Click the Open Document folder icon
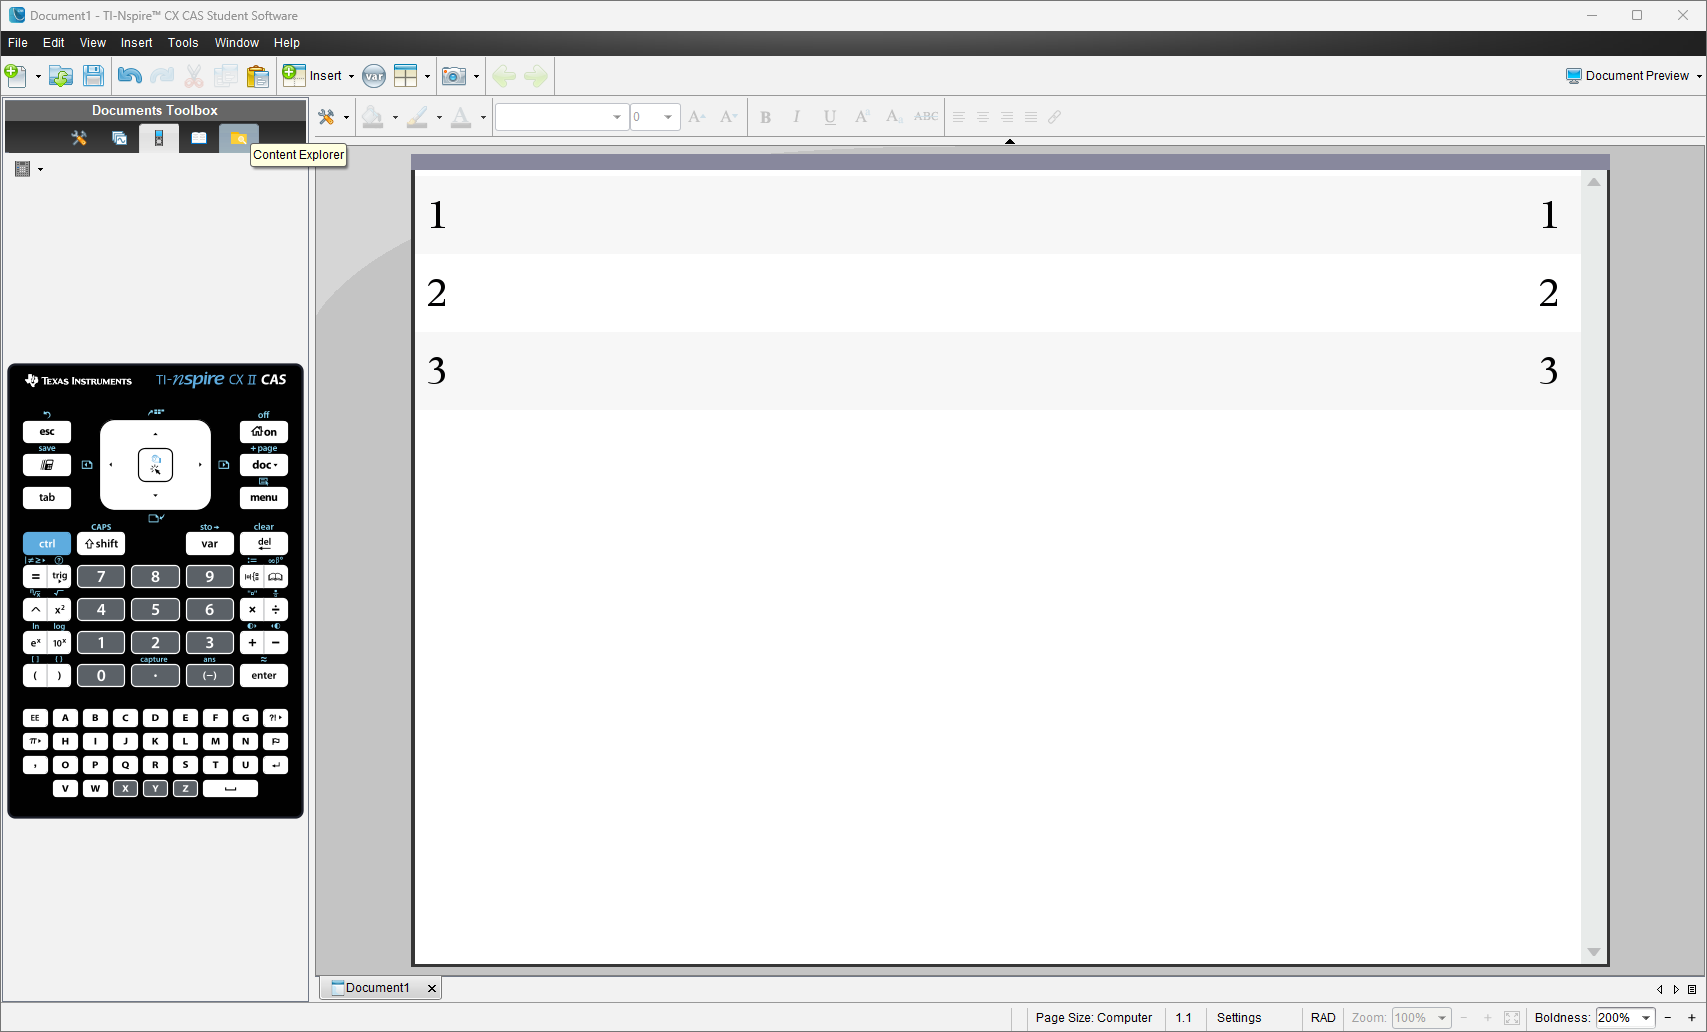 (x=61, y=76)
